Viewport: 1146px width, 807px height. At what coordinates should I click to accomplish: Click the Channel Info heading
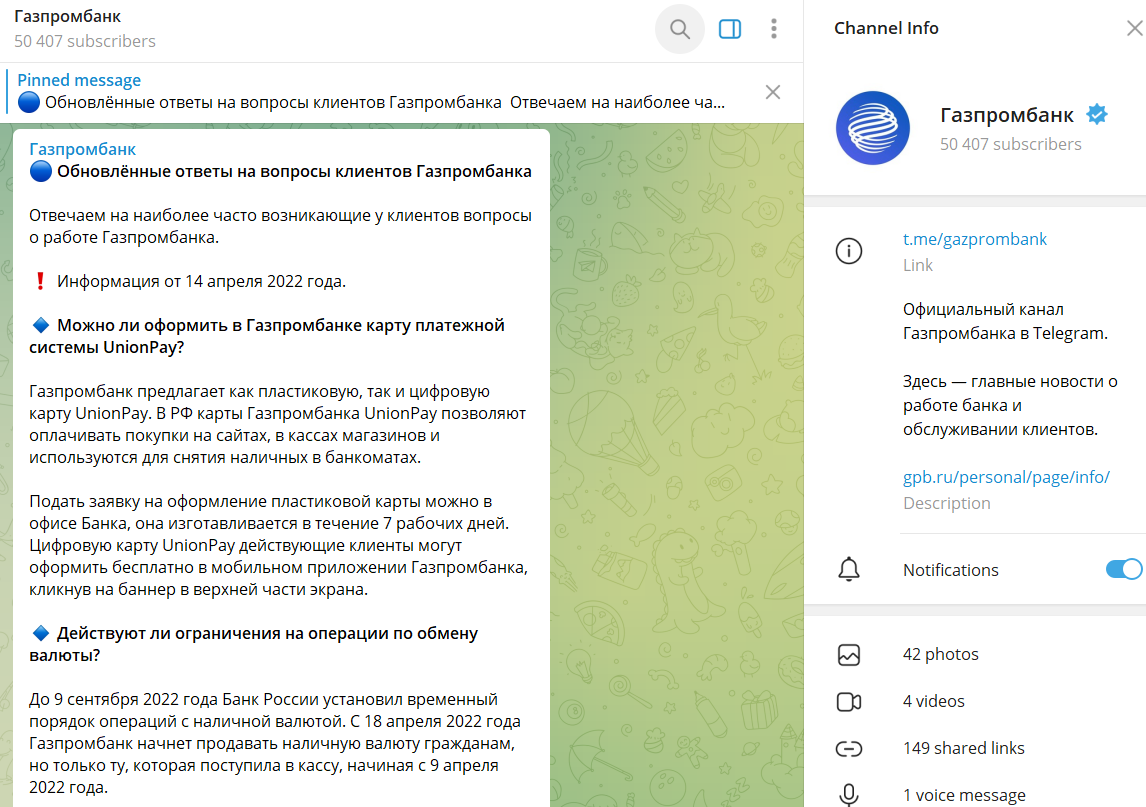tap(886, 29)
